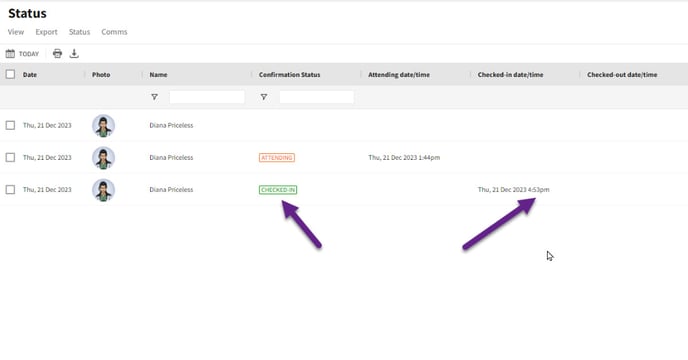Click the photo in the CHECKED-IN row
This screenshot has width=688, height=360.
tap(104, 190)
